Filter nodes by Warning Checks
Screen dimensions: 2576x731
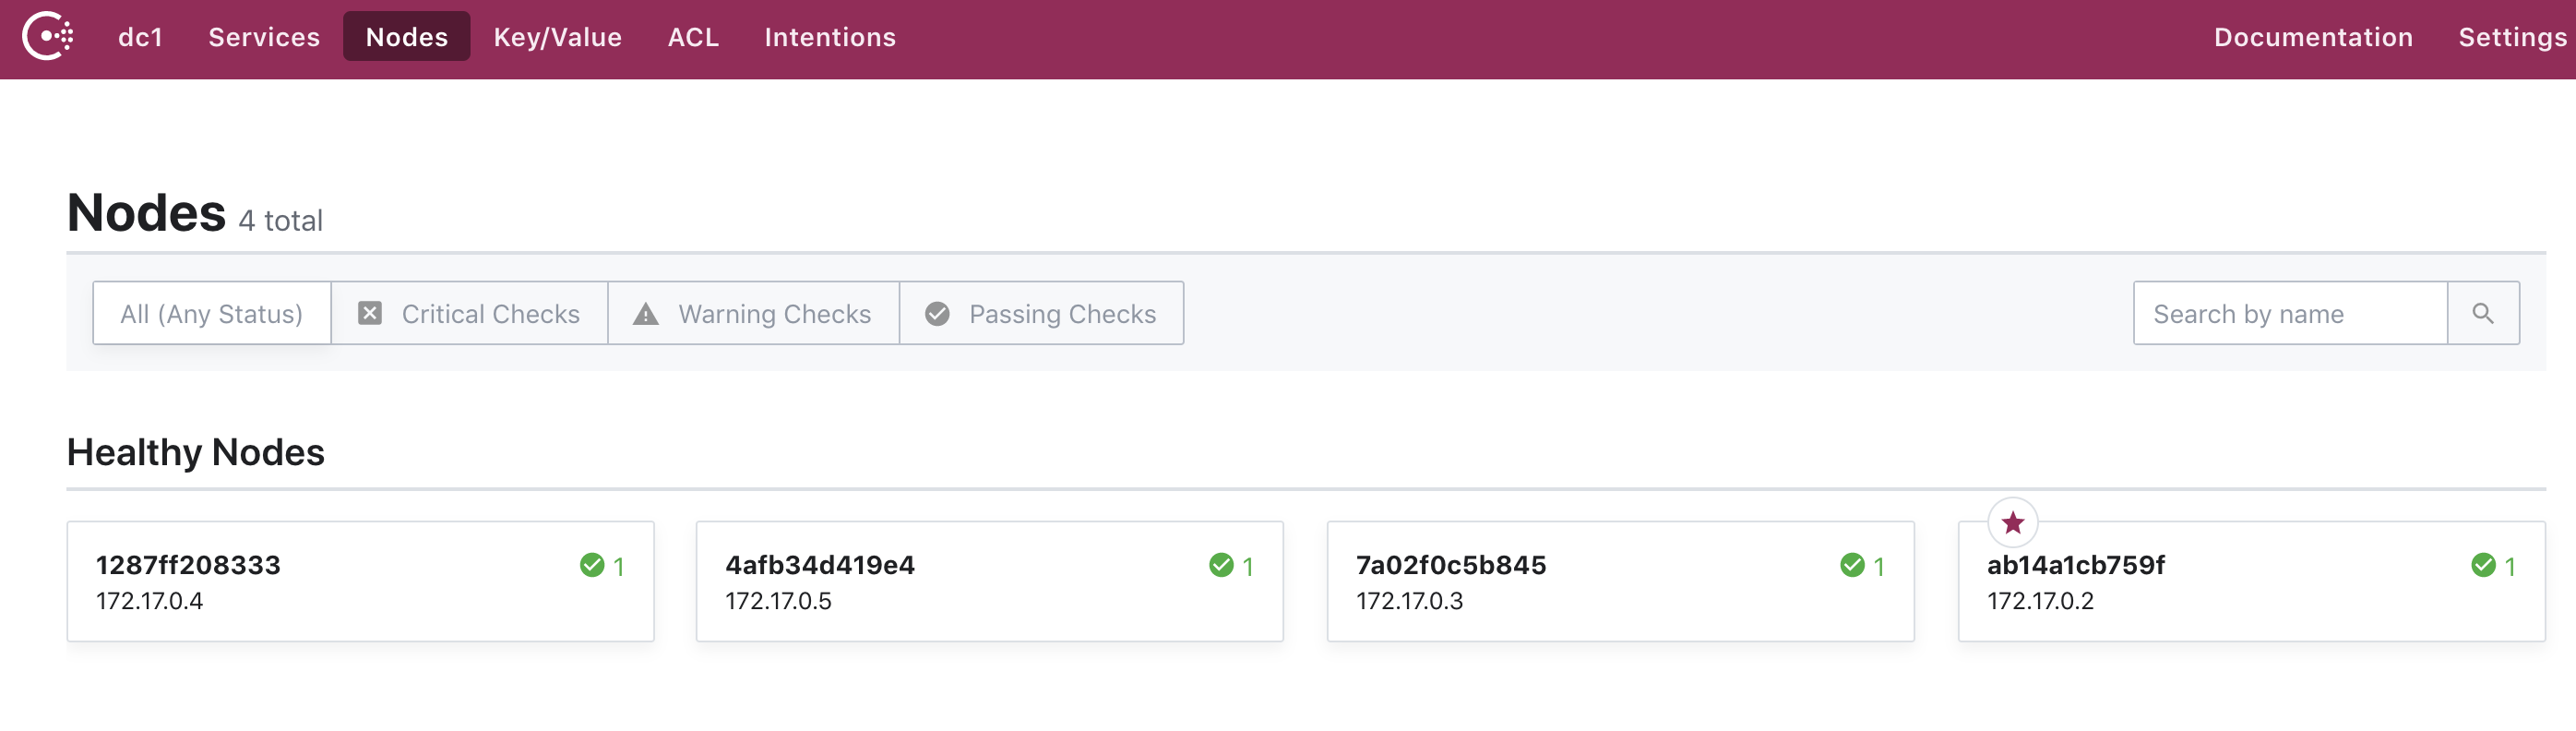click(x=753, y=314)
